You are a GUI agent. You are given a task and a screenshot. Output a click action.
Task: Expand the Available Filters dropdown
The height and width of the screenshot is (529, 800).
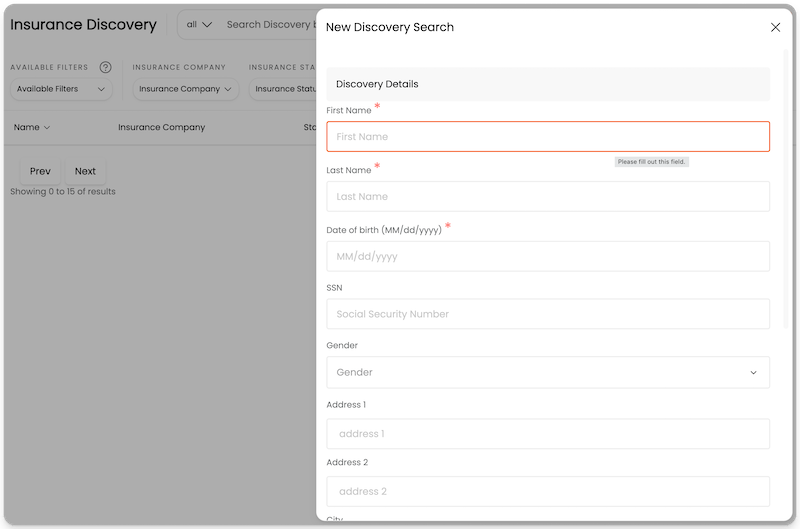click(61, 89)
